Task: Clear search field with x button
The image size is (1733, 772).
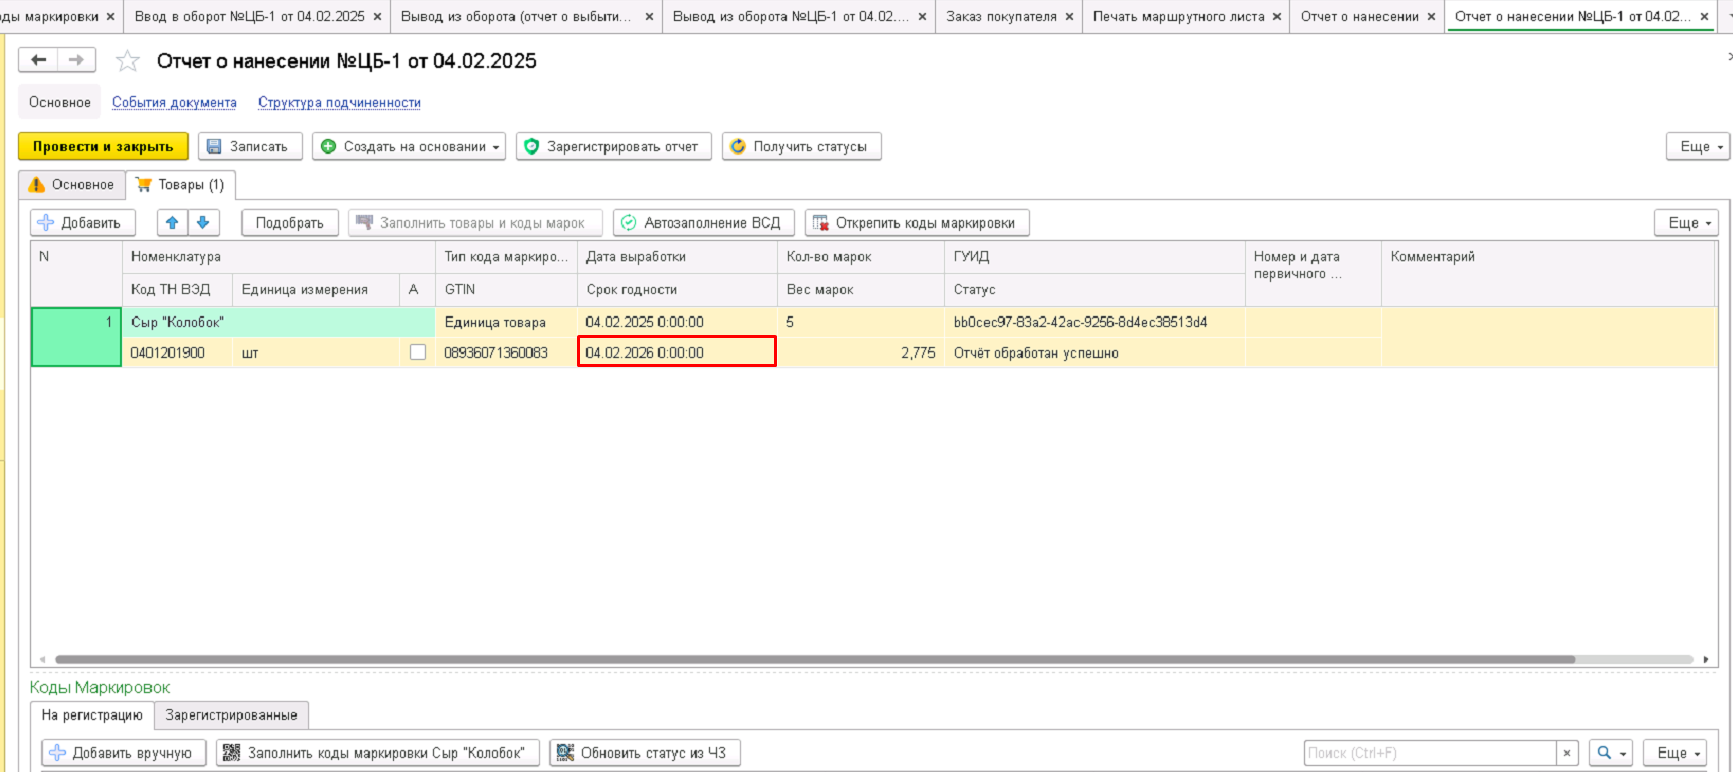Action: pos(1567,753)
